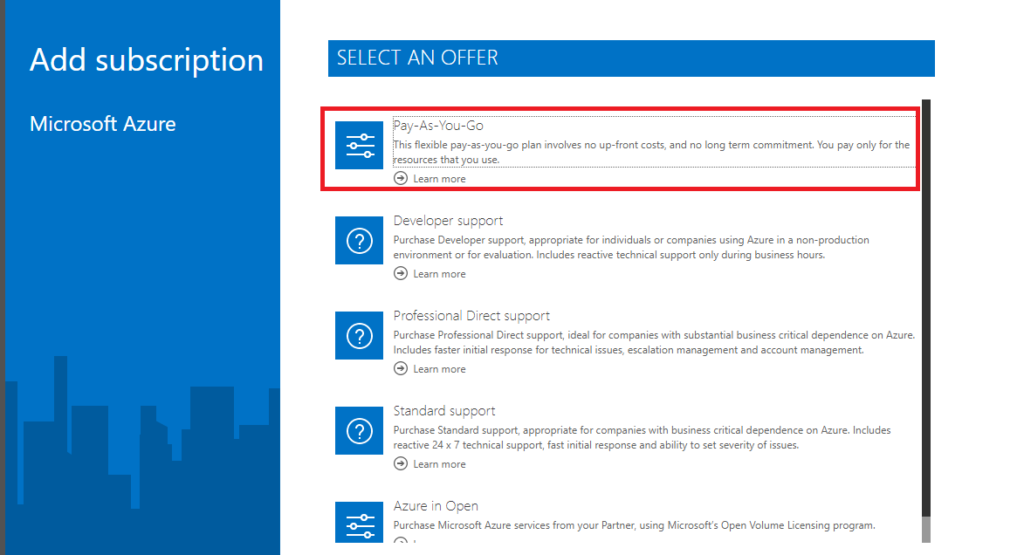Click the Pay-As-You-Go sliders icon
Image resolution: width=1024 pixels, height=555 pixels.
click(x=359, y=145)
